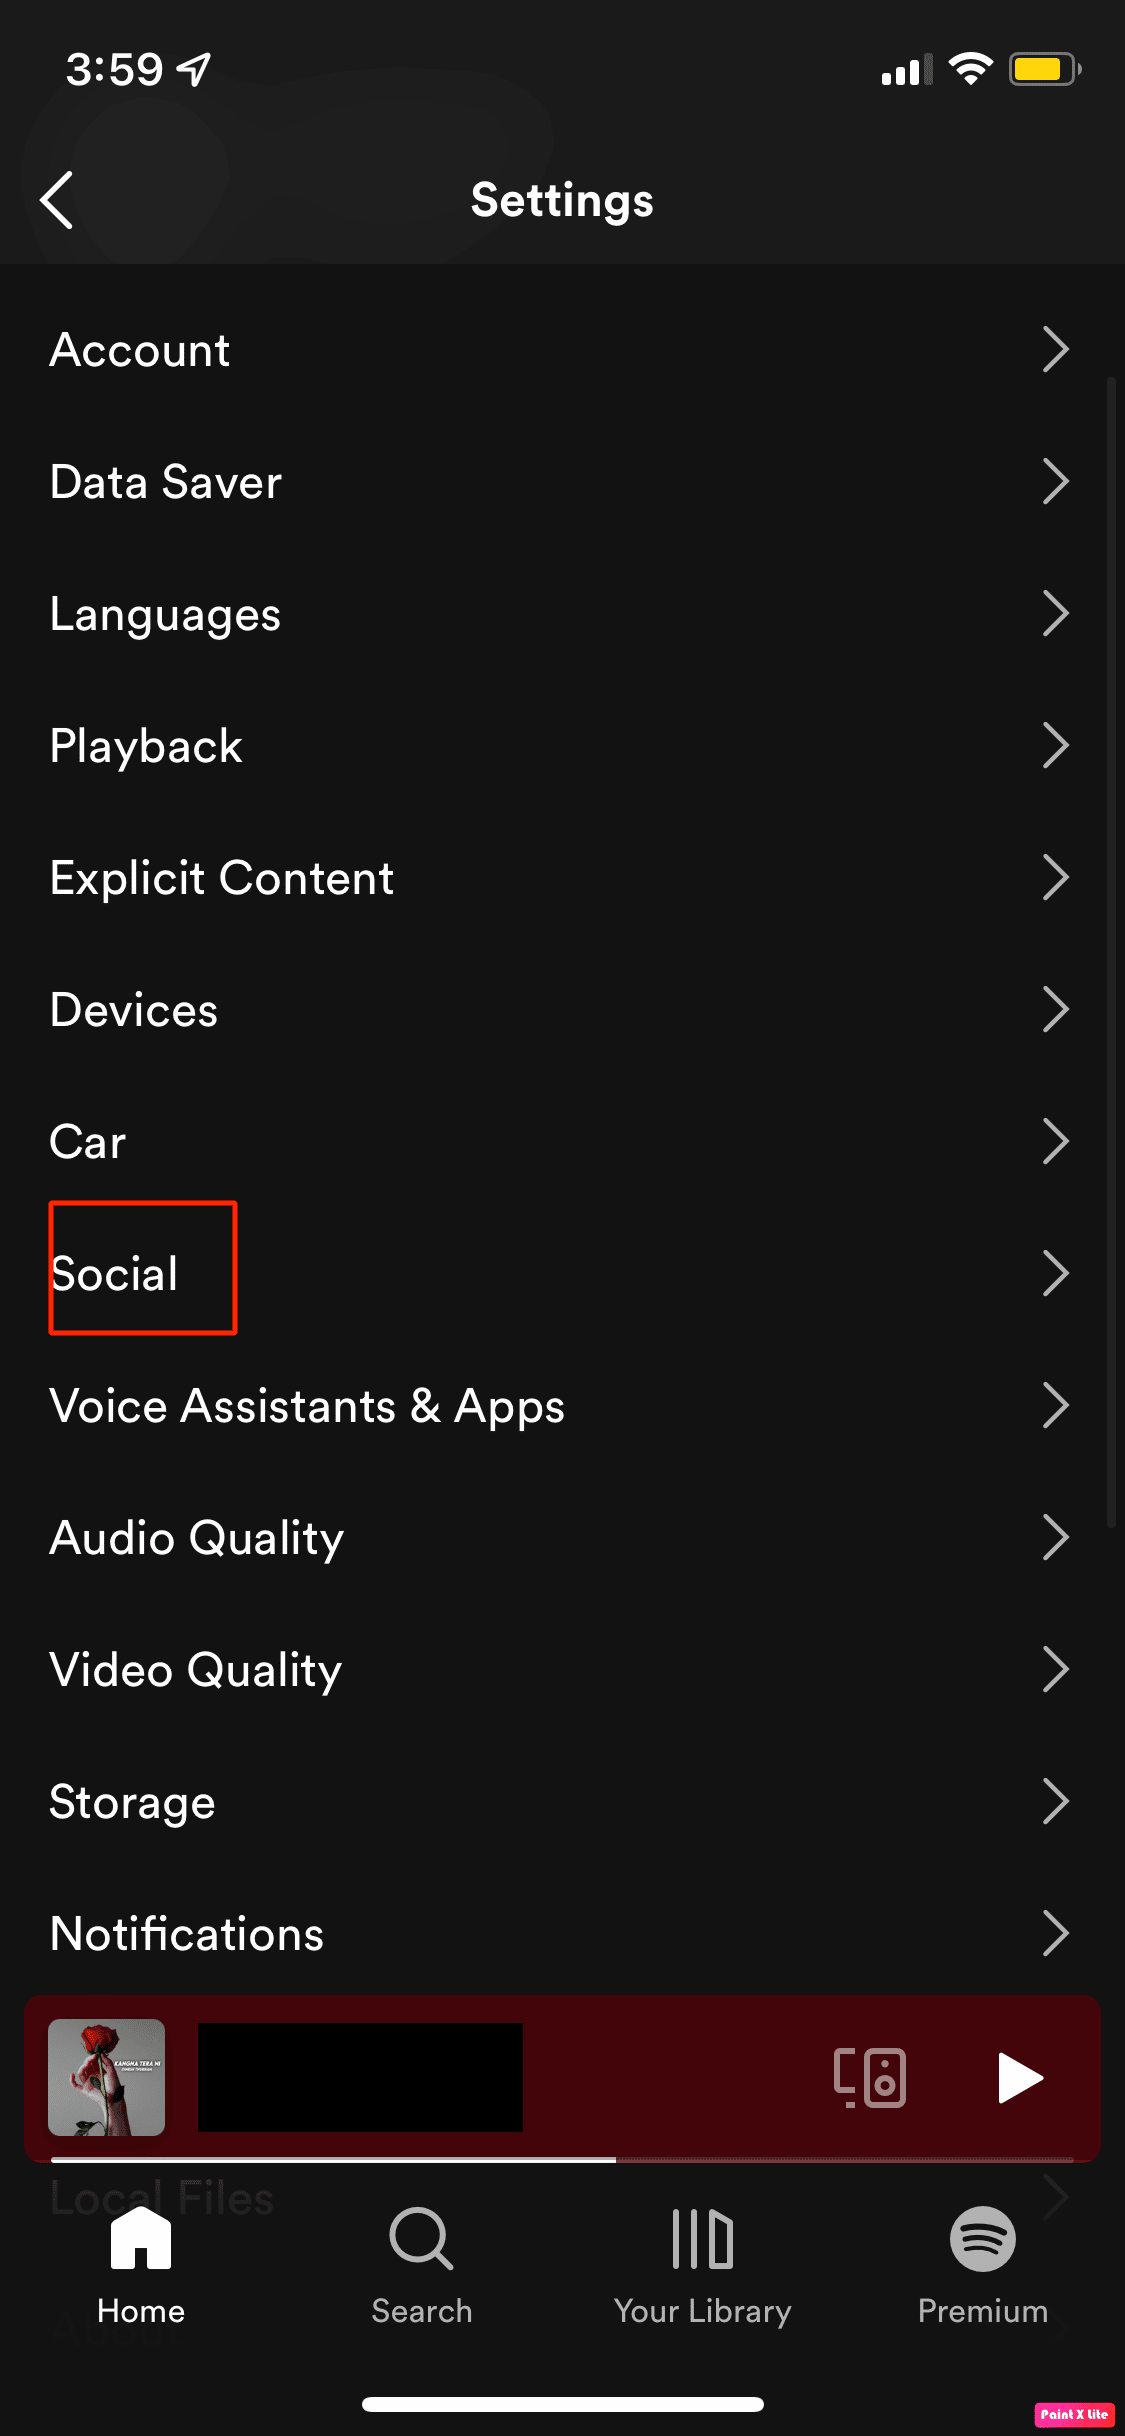Viewport: 1125px width, 2436px height.
Task: Open Explicit Content settings
Action: (562, 877)
